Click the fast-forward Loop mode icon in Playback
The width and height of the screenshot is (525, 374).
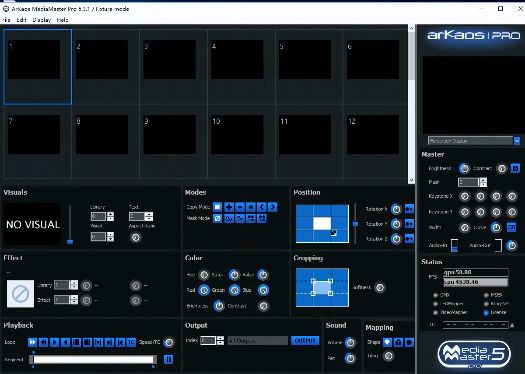point(32,342)
